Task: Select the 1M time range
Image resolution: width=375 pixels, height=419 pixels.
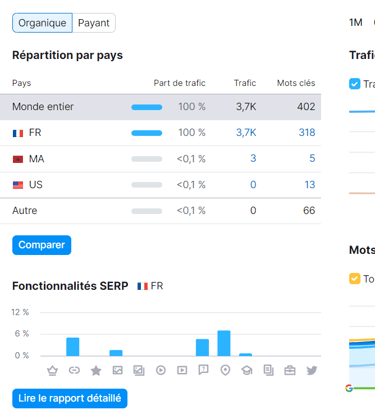Action: 356,22
